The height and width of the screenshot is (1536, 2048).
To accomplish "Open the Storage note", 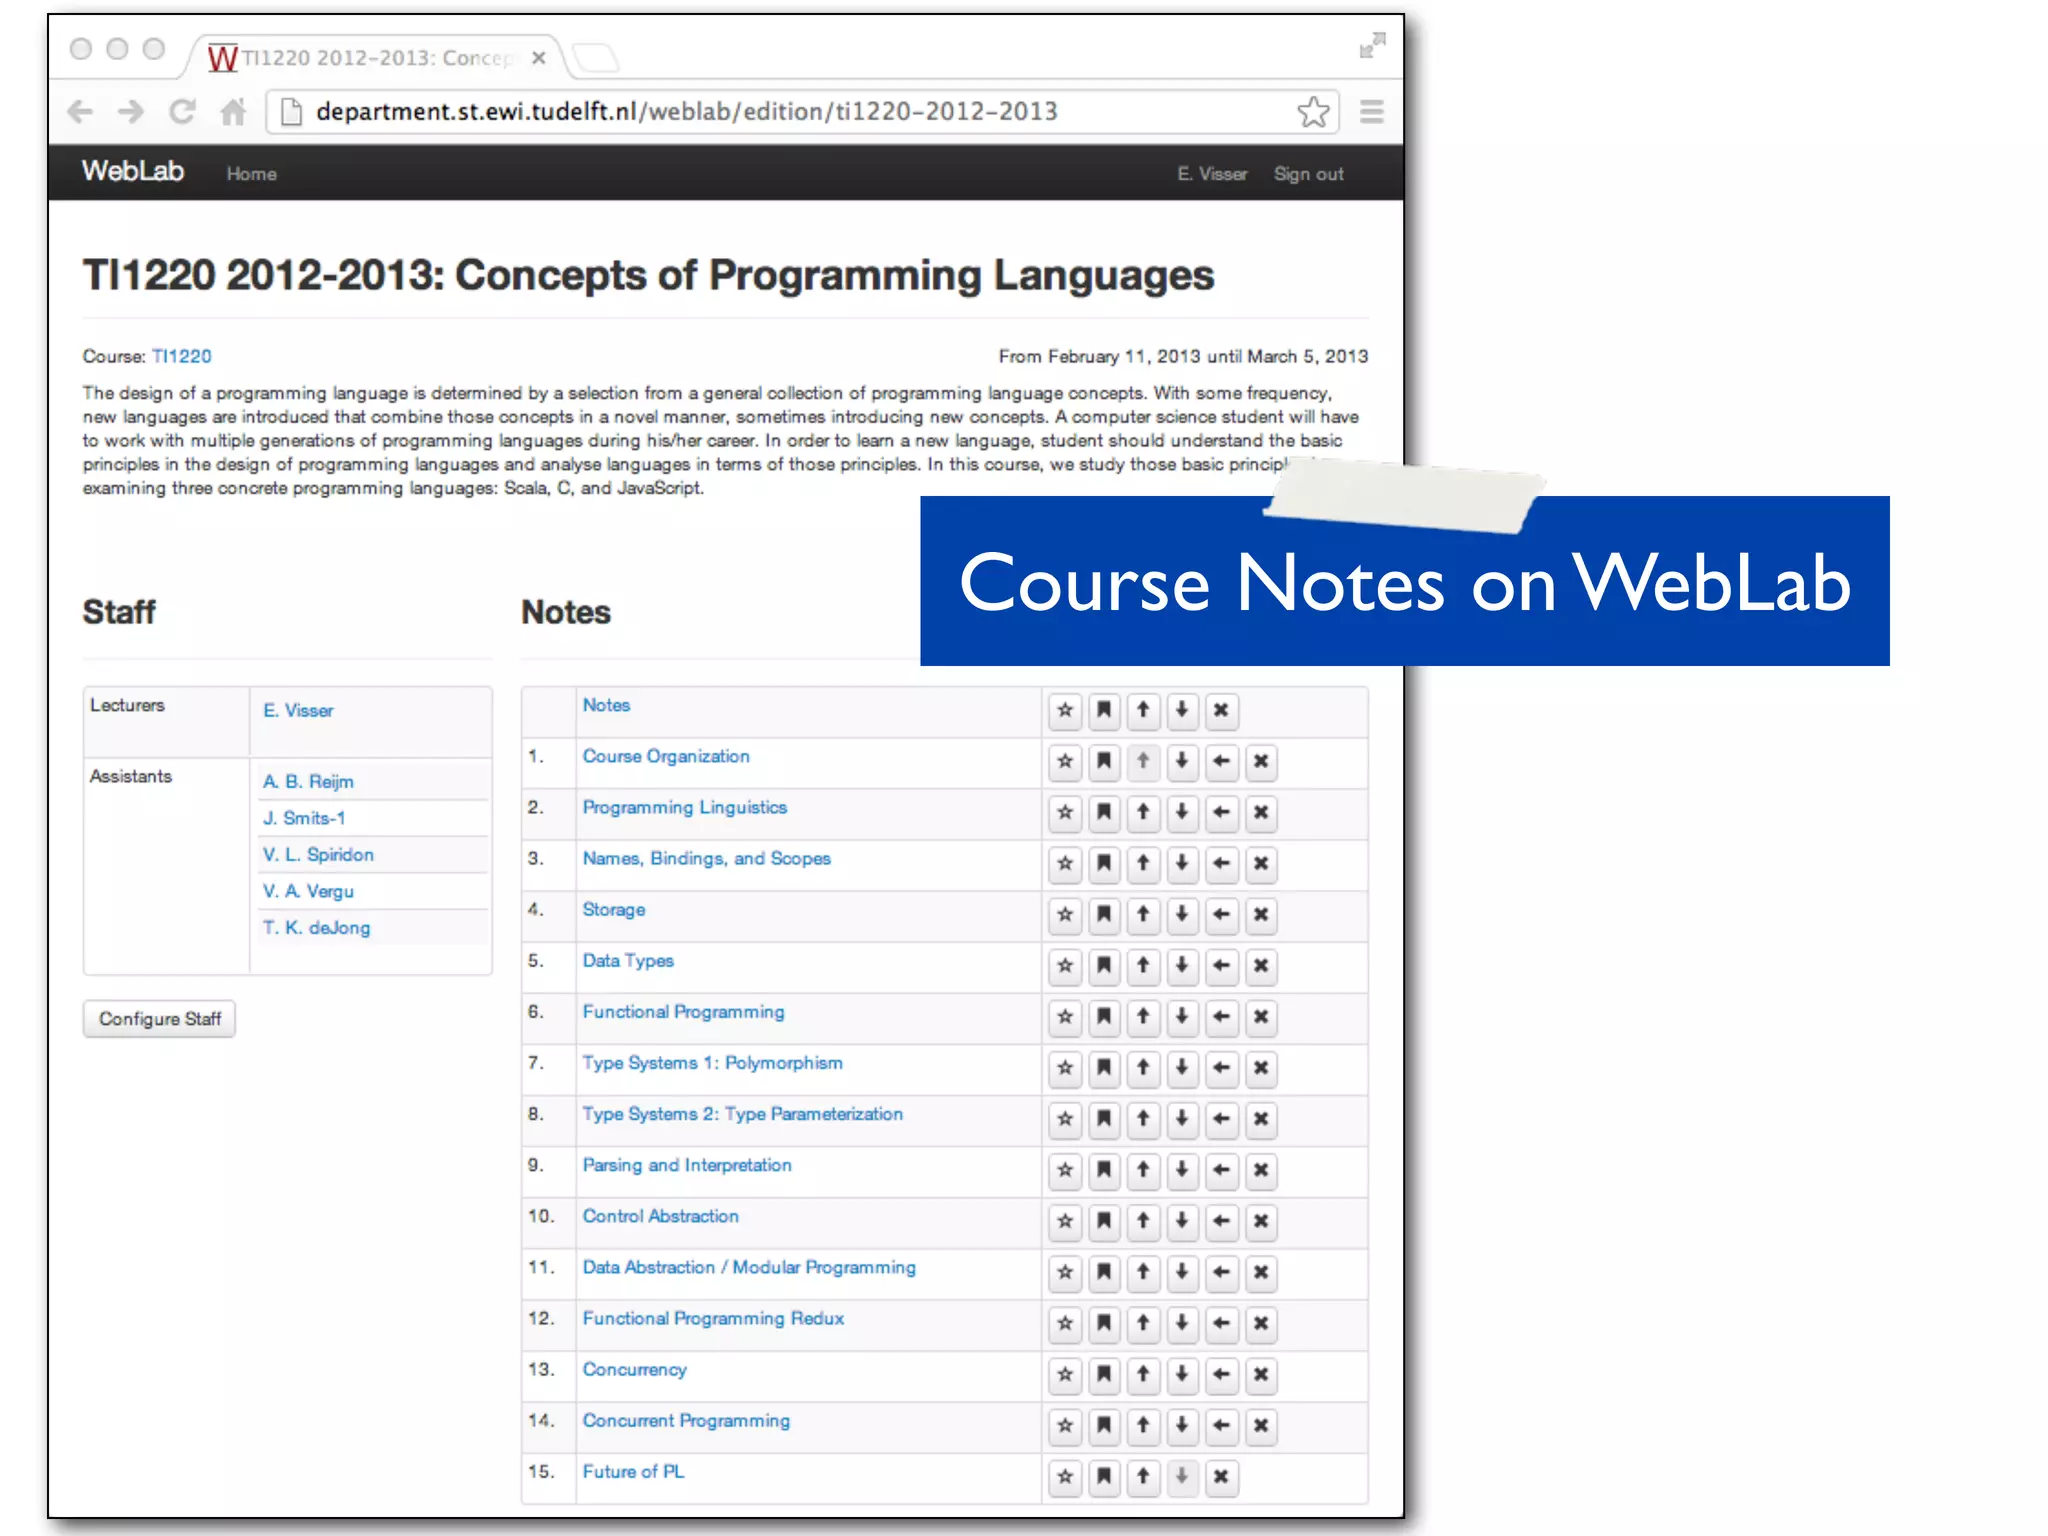I will [614, 910].
